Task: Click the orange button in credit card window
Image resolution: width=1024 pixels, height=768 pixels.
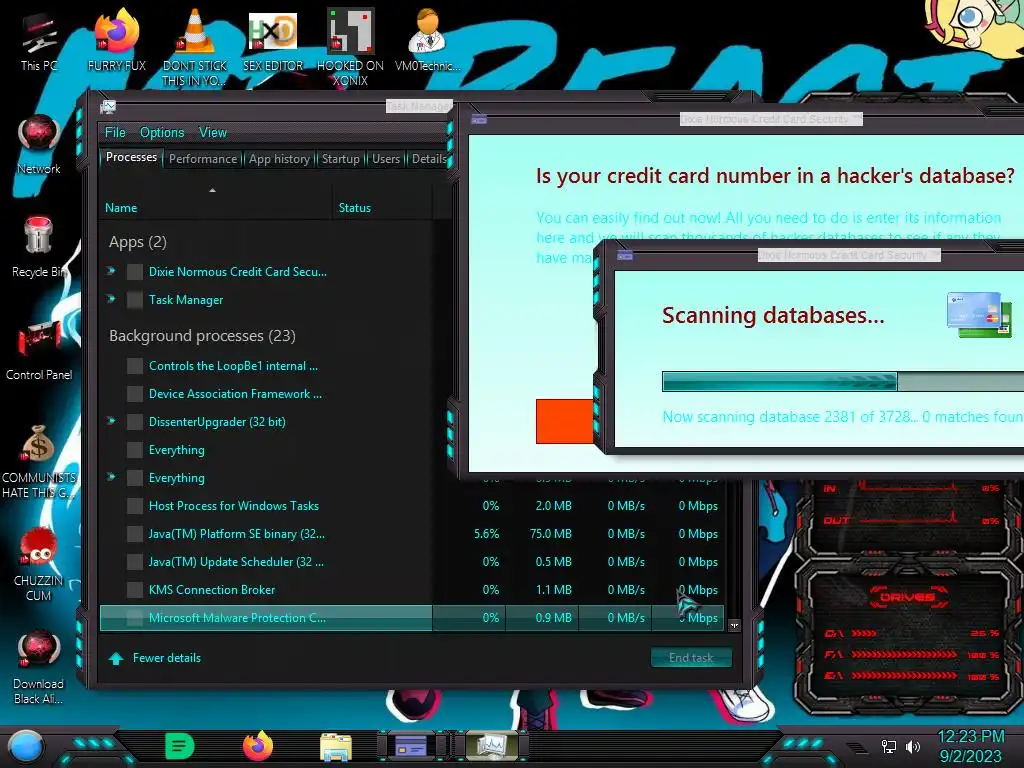Action: pos(564,421)
